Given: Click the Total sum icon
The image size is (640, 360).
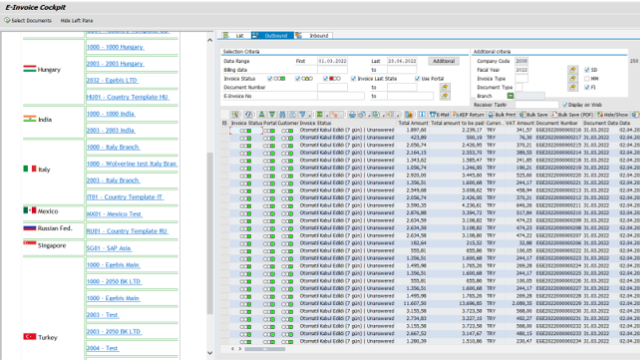Looking at the screenshot, I should (320, 115).
